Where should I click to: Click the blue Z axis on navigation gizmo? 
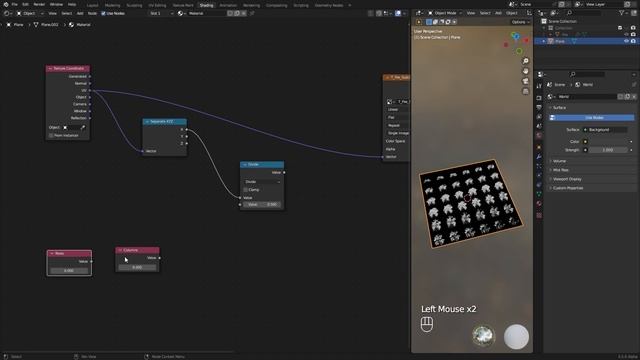point(516,36)
